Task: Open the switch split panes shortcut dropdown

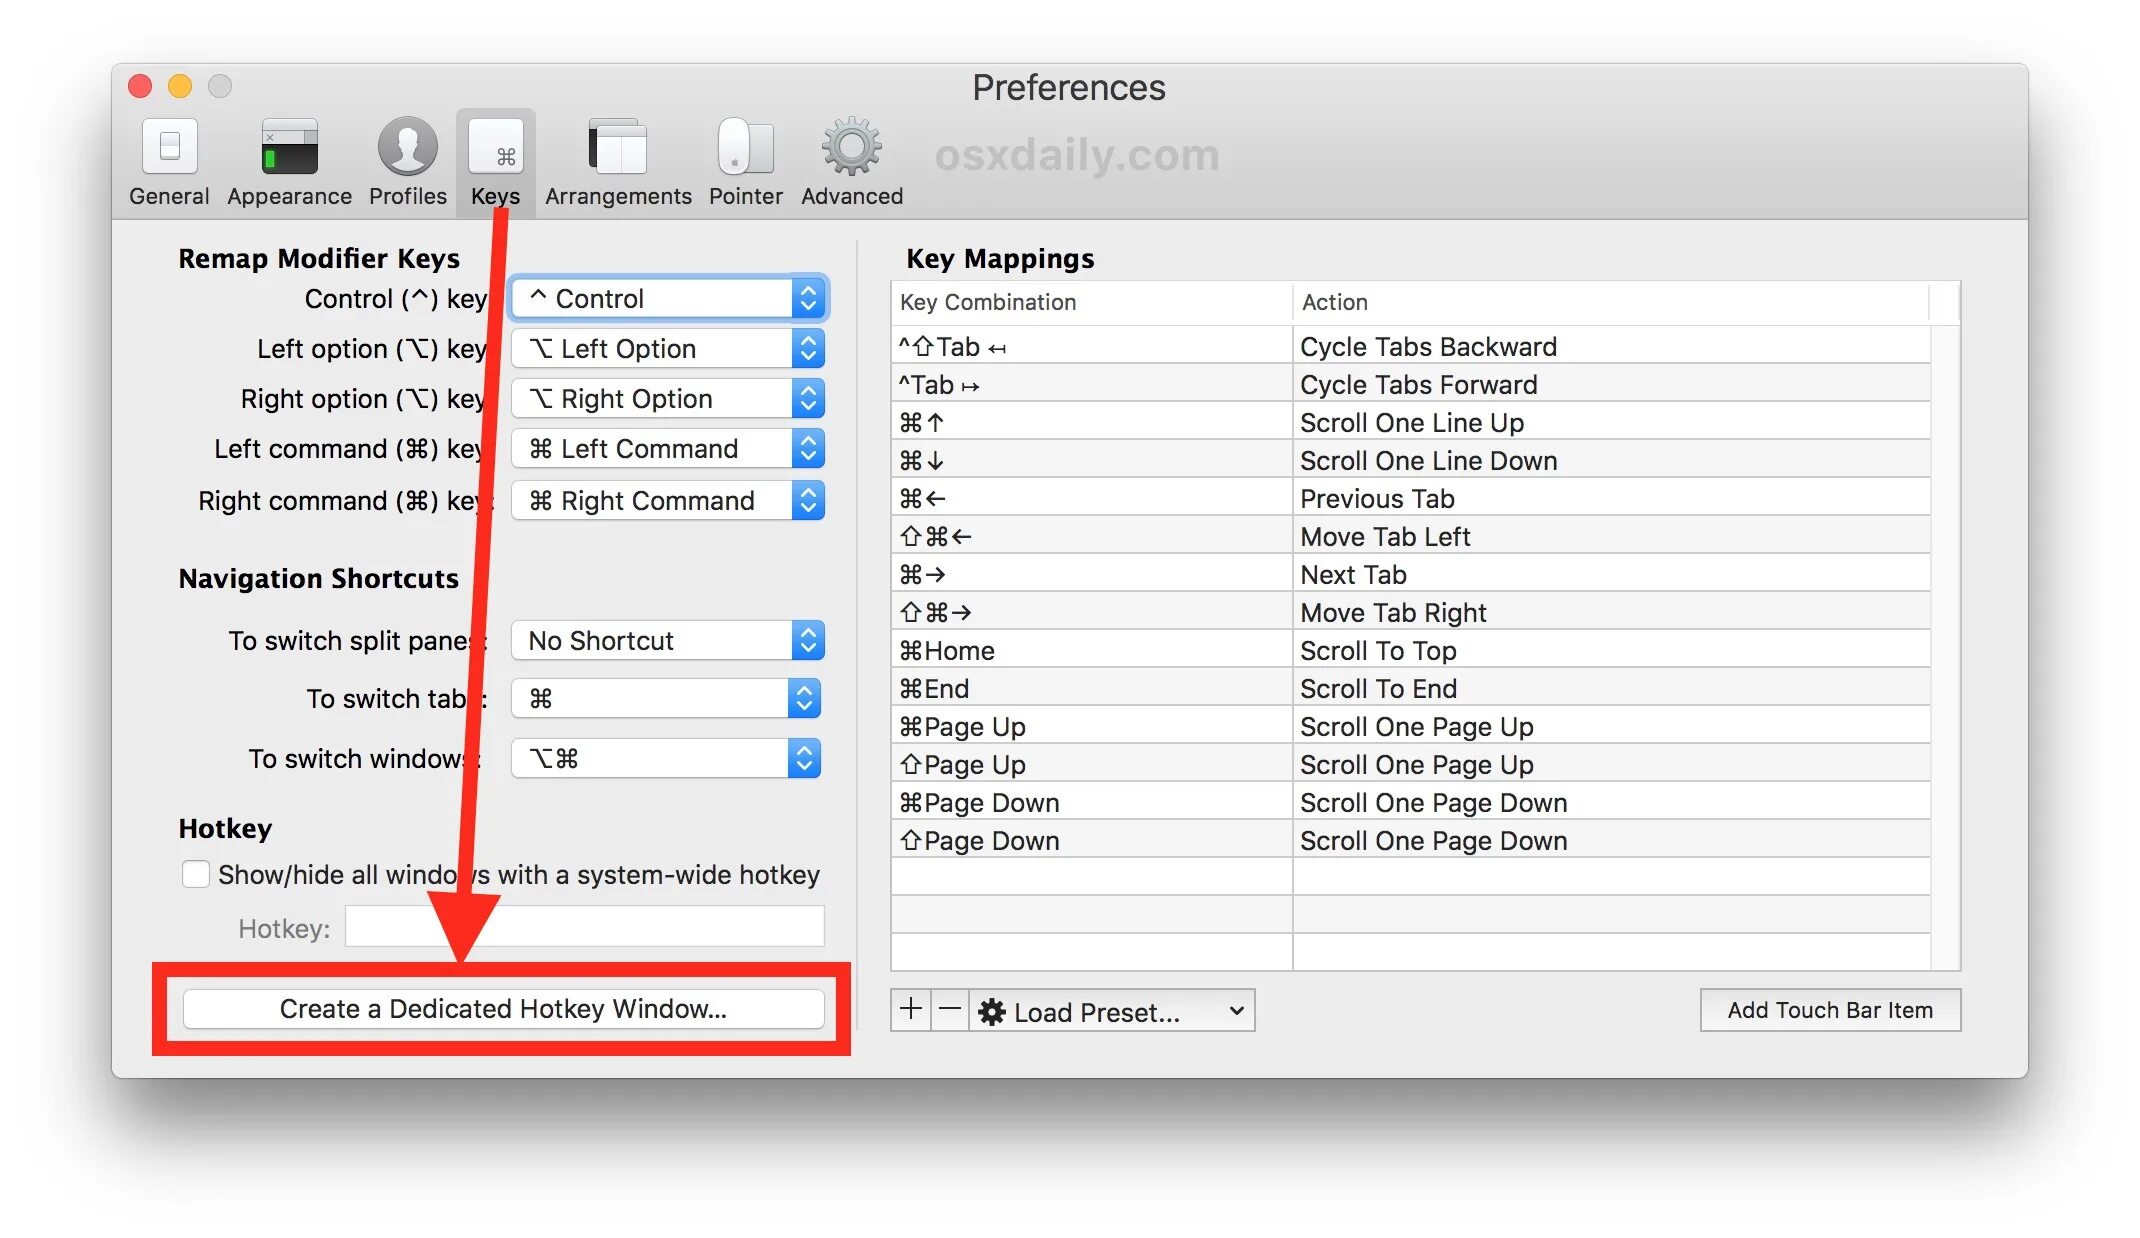Action: 668,641
